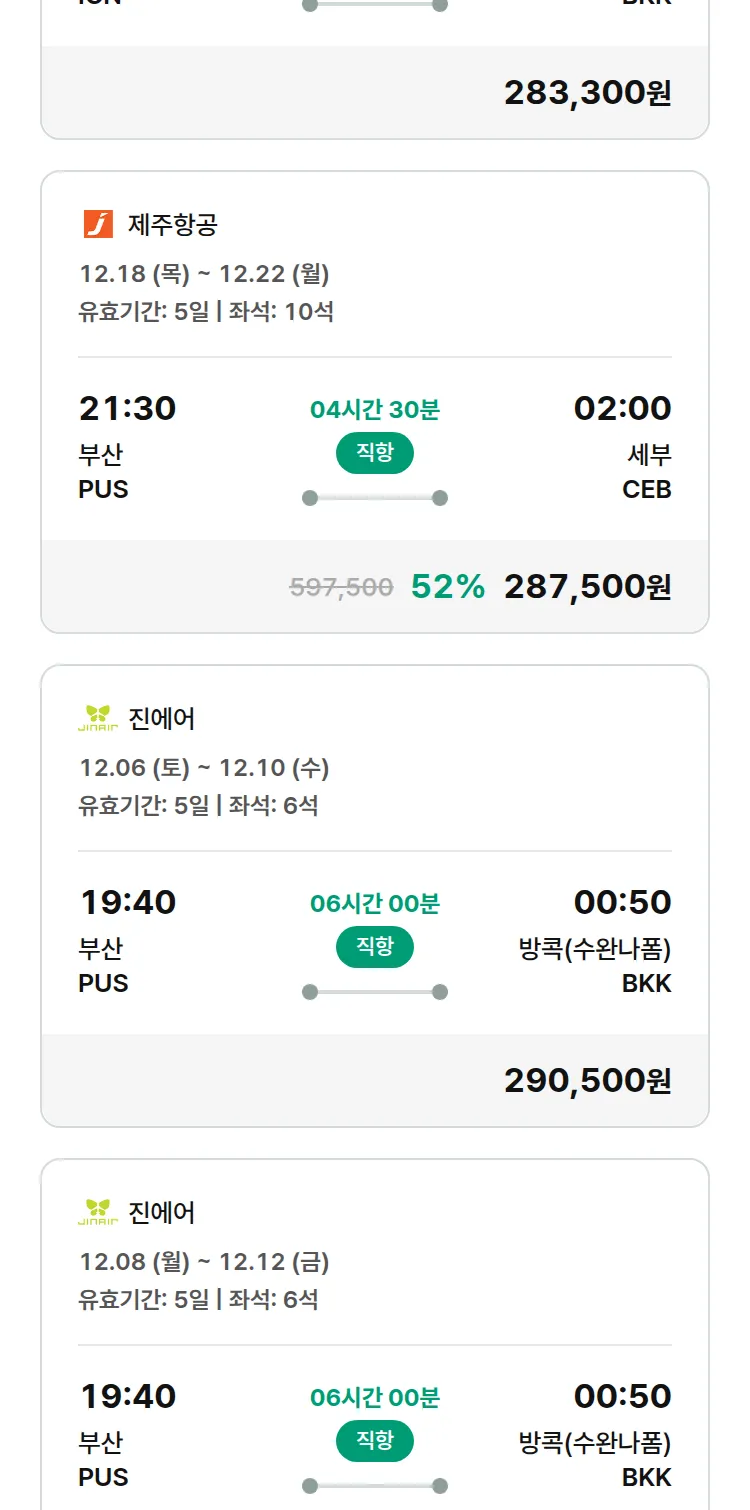Click 04시간 30분 flight duration text
The image size is (750, 1510).
click(x=375, y=409)
